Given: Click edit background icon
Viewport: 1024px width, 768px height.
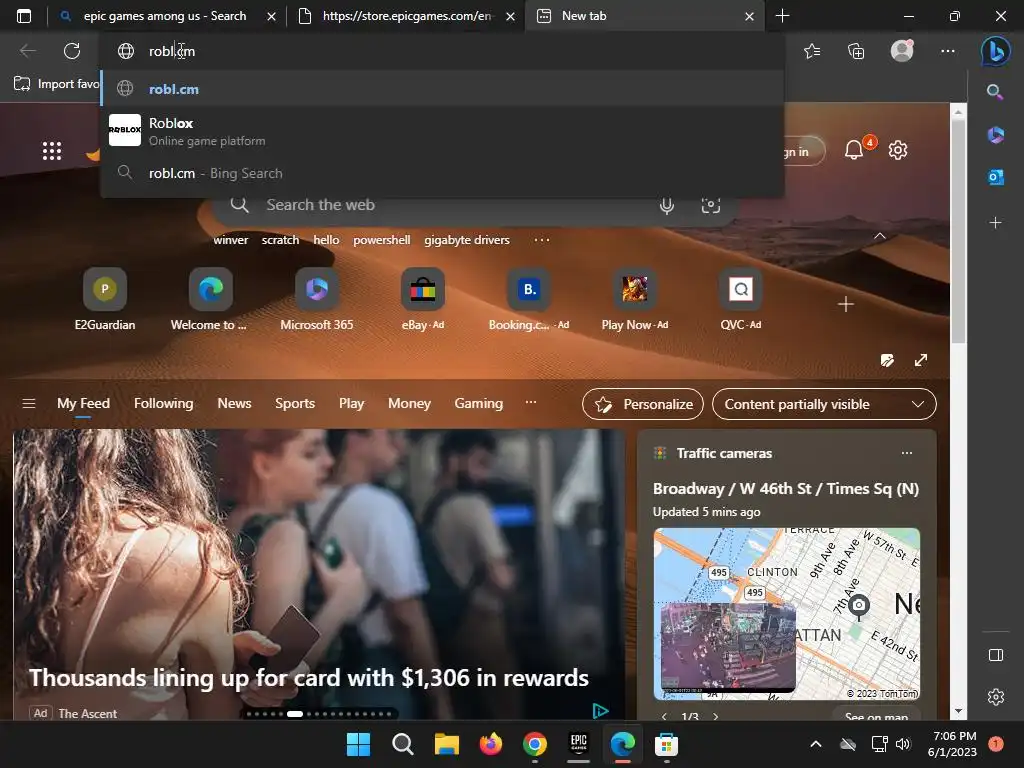Looking at the screenshot, I should point(887,360).
